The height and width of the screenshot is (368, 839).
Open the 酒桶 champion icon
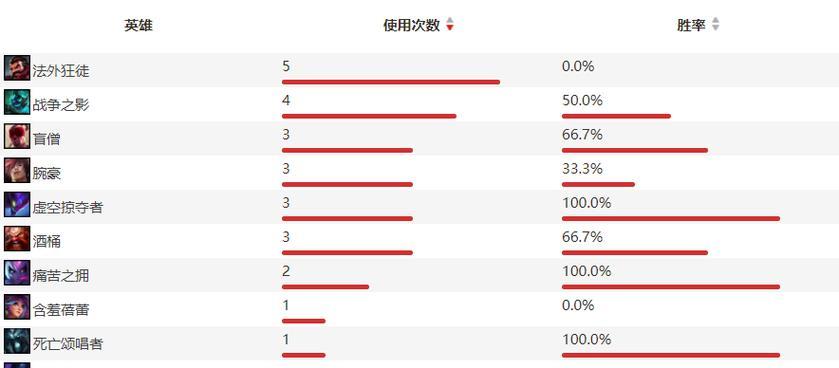17,239
